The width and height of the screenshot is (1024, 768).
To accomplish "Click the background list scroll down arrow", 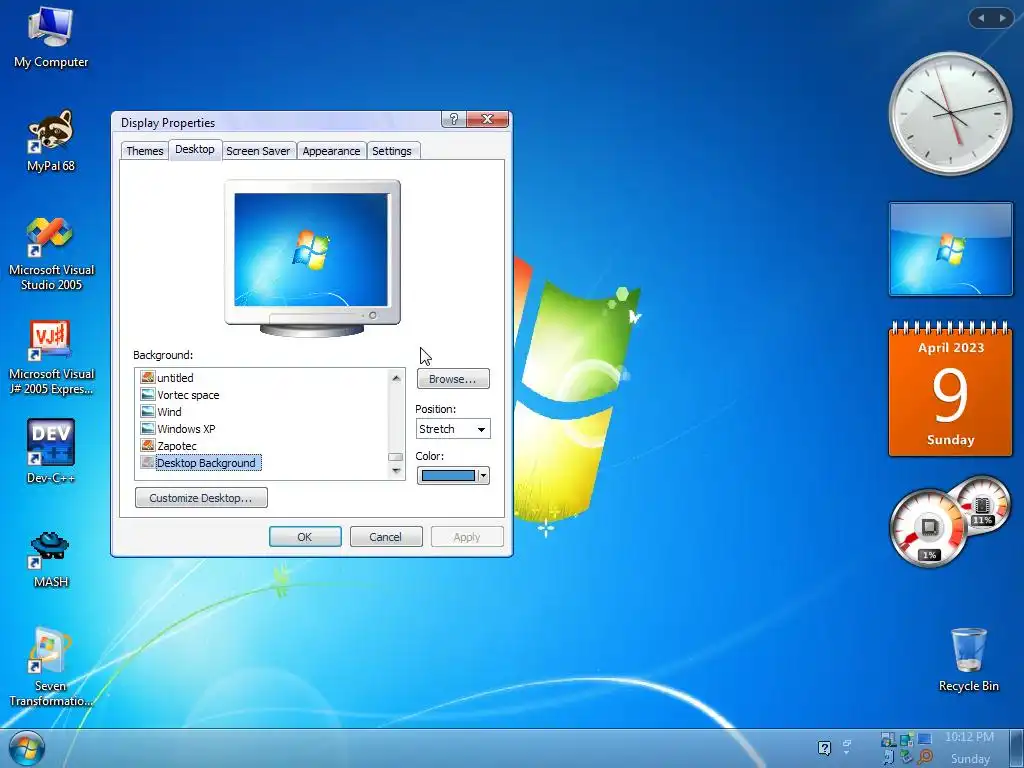I will click(x=396, y=471).
